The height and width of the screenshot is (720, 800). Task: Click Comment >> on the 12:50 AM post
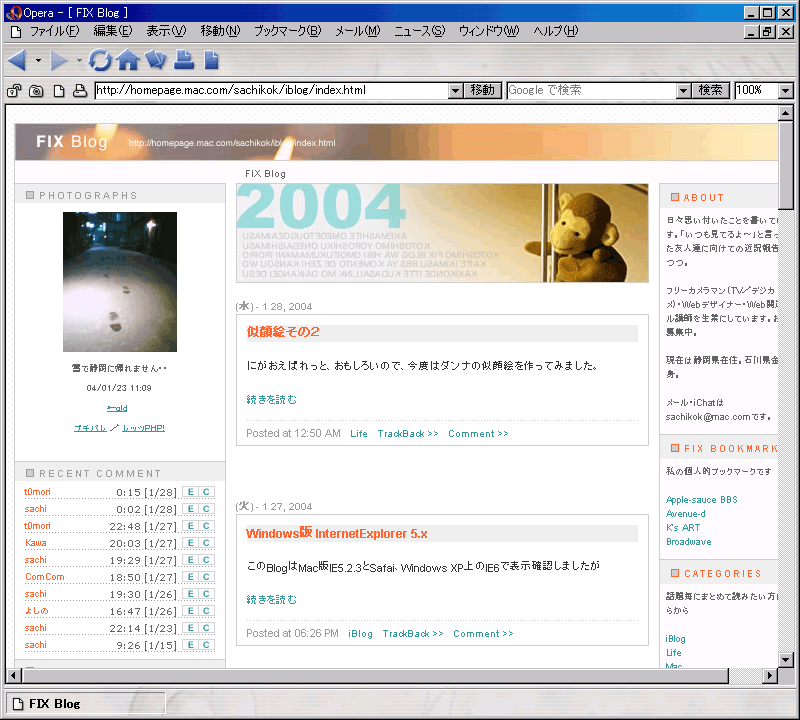point(478,434)
